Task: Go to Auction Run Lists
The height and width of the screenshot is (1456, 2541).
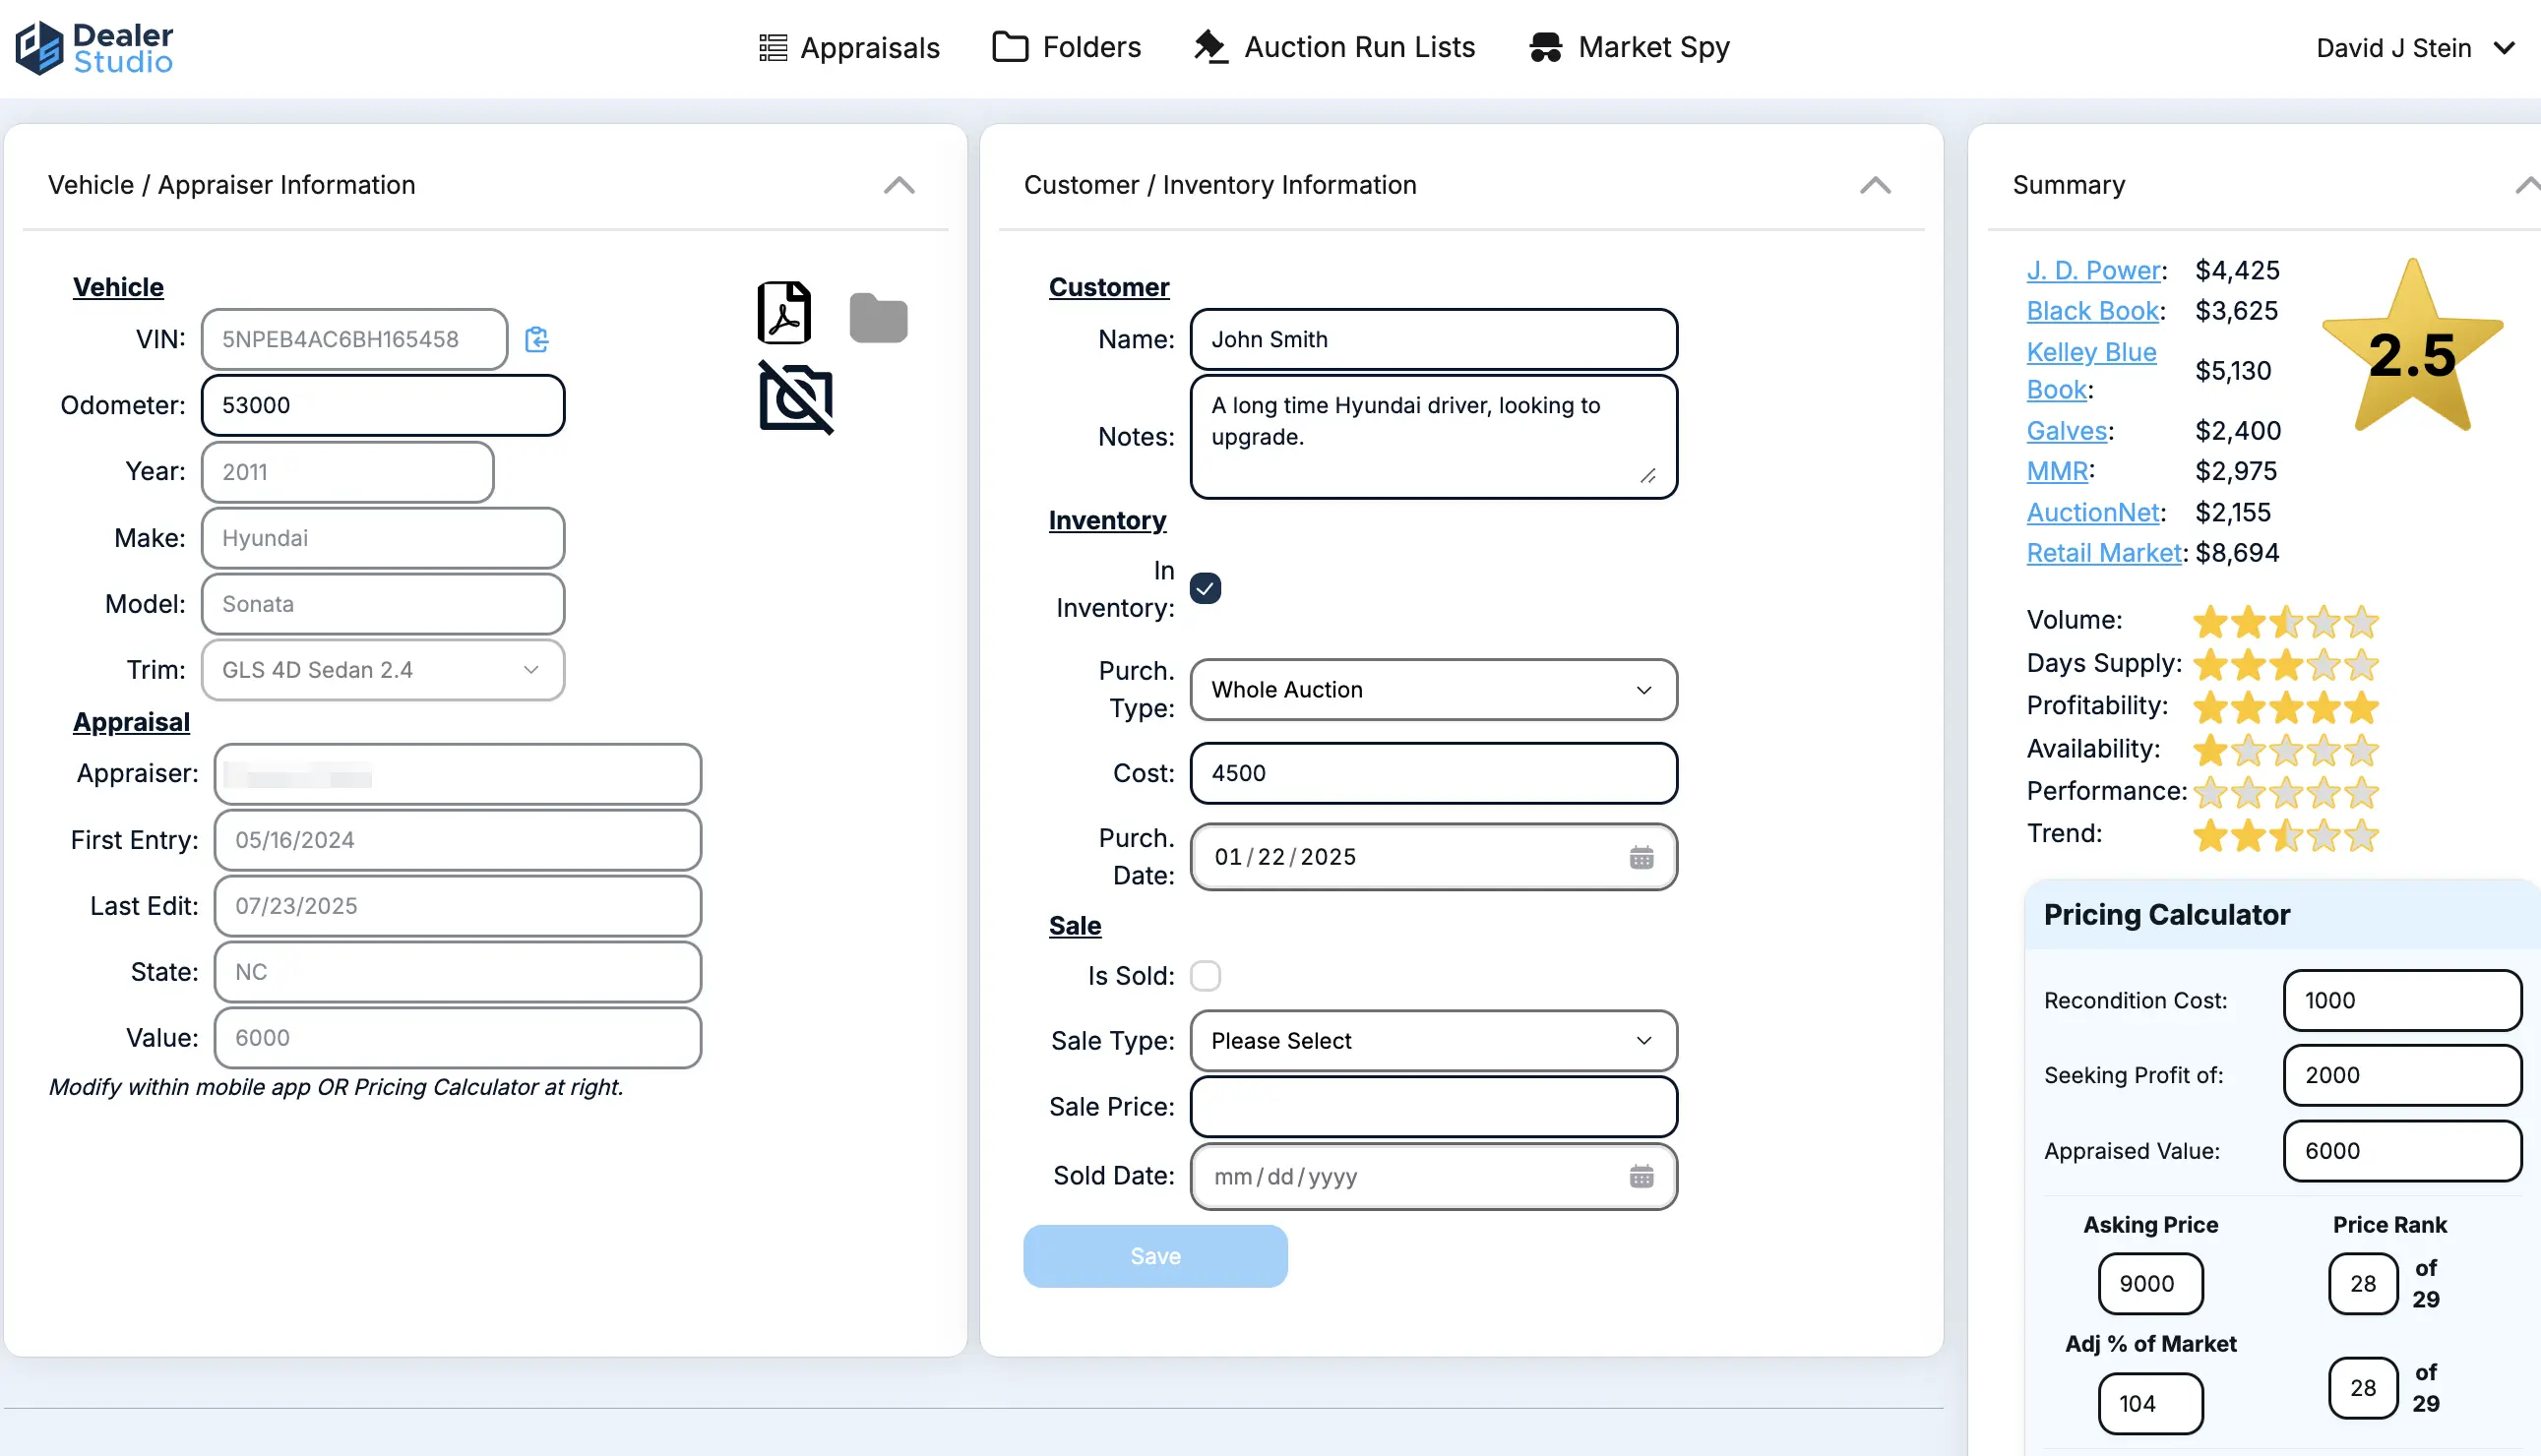Action: coord(1334,47)
